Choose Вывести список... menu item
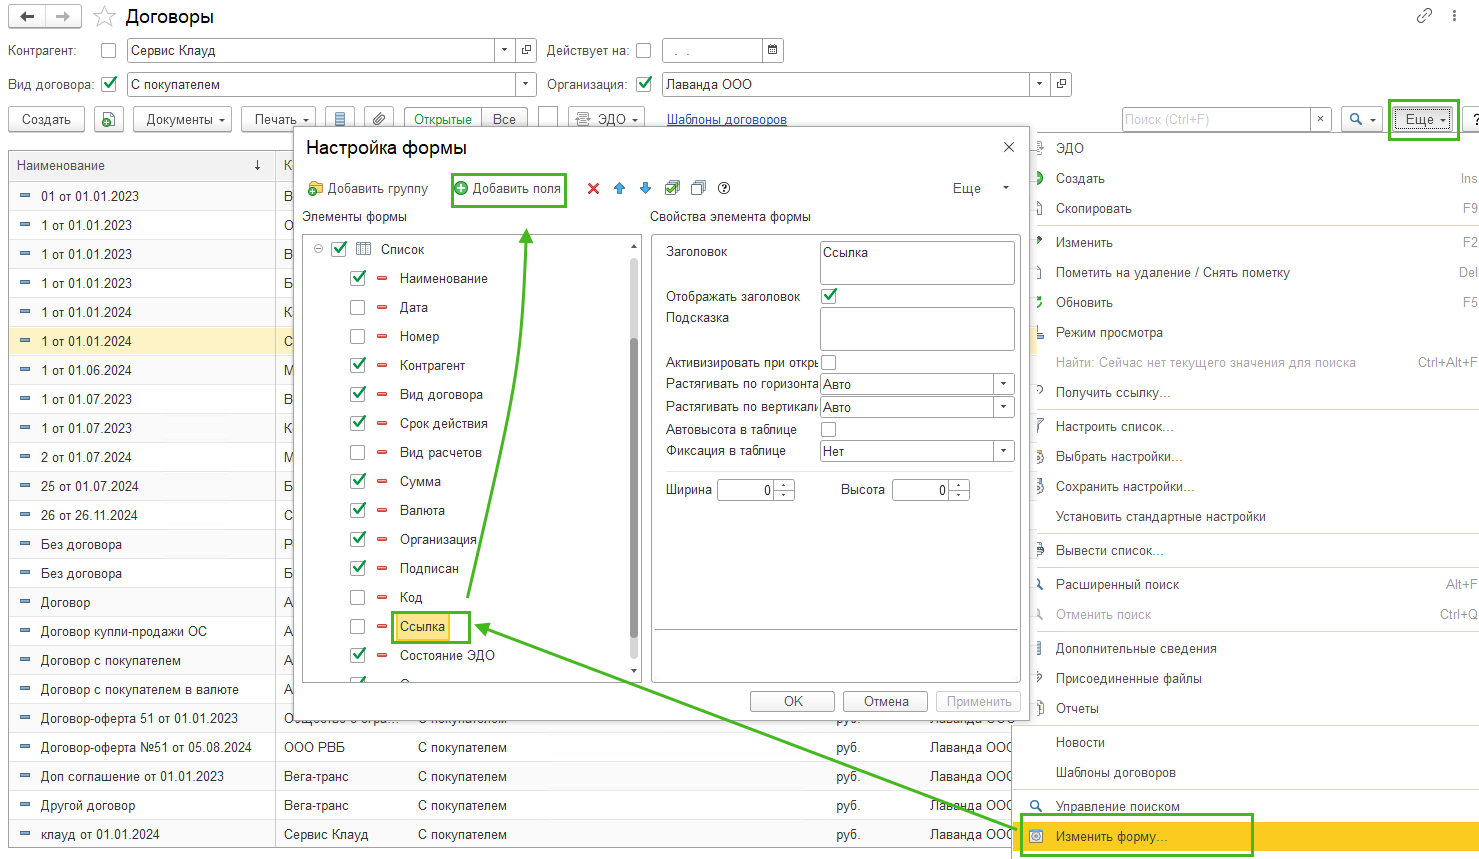The width and height of the screenshot is (1479, 859). click(x=1110, y=550)
